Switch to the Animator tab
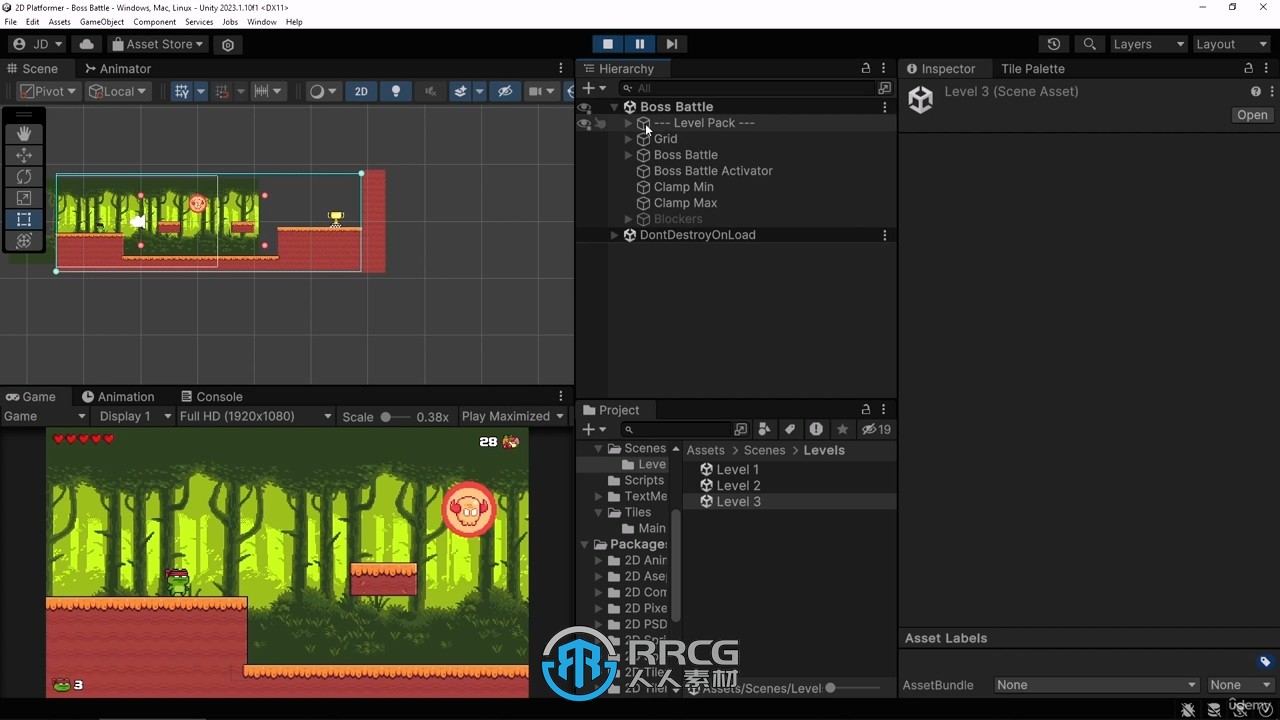 point(118,69)
